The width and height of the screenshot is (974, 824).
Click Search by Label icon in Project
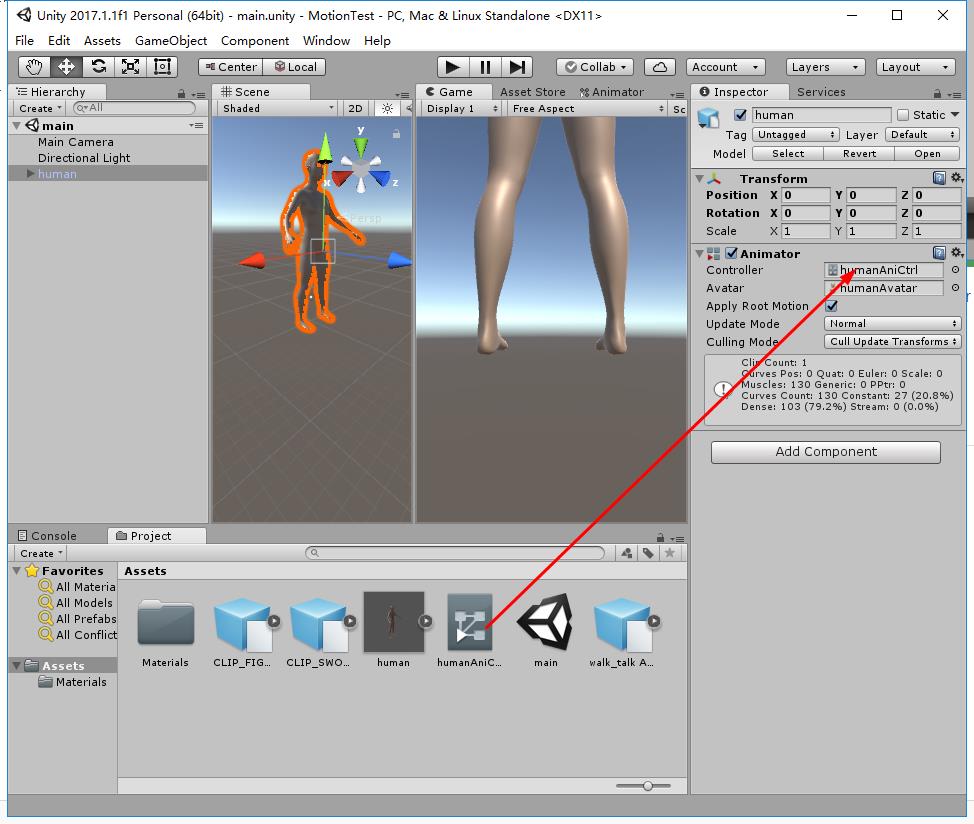(649, 553)
